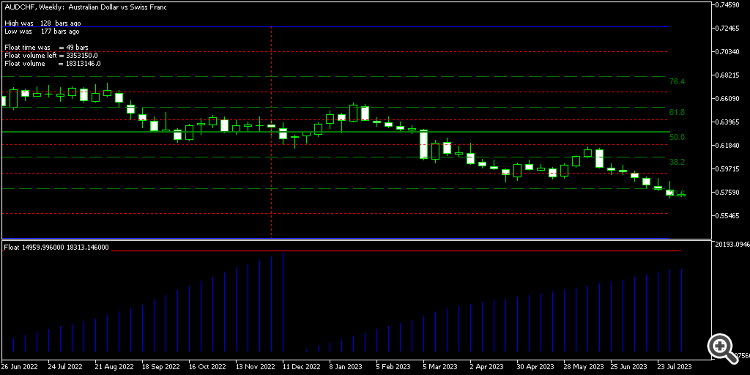Click the Fibonacci 38.2 level label
Screen dimensions: 750x375
[x=677, y=163]
